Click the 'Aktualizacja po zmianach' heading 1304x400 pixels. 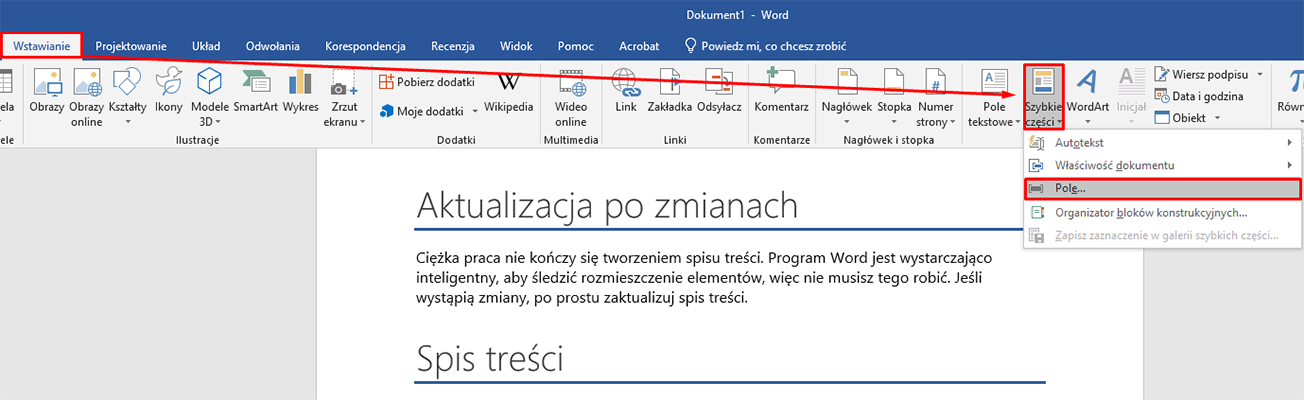pos(606,206)
